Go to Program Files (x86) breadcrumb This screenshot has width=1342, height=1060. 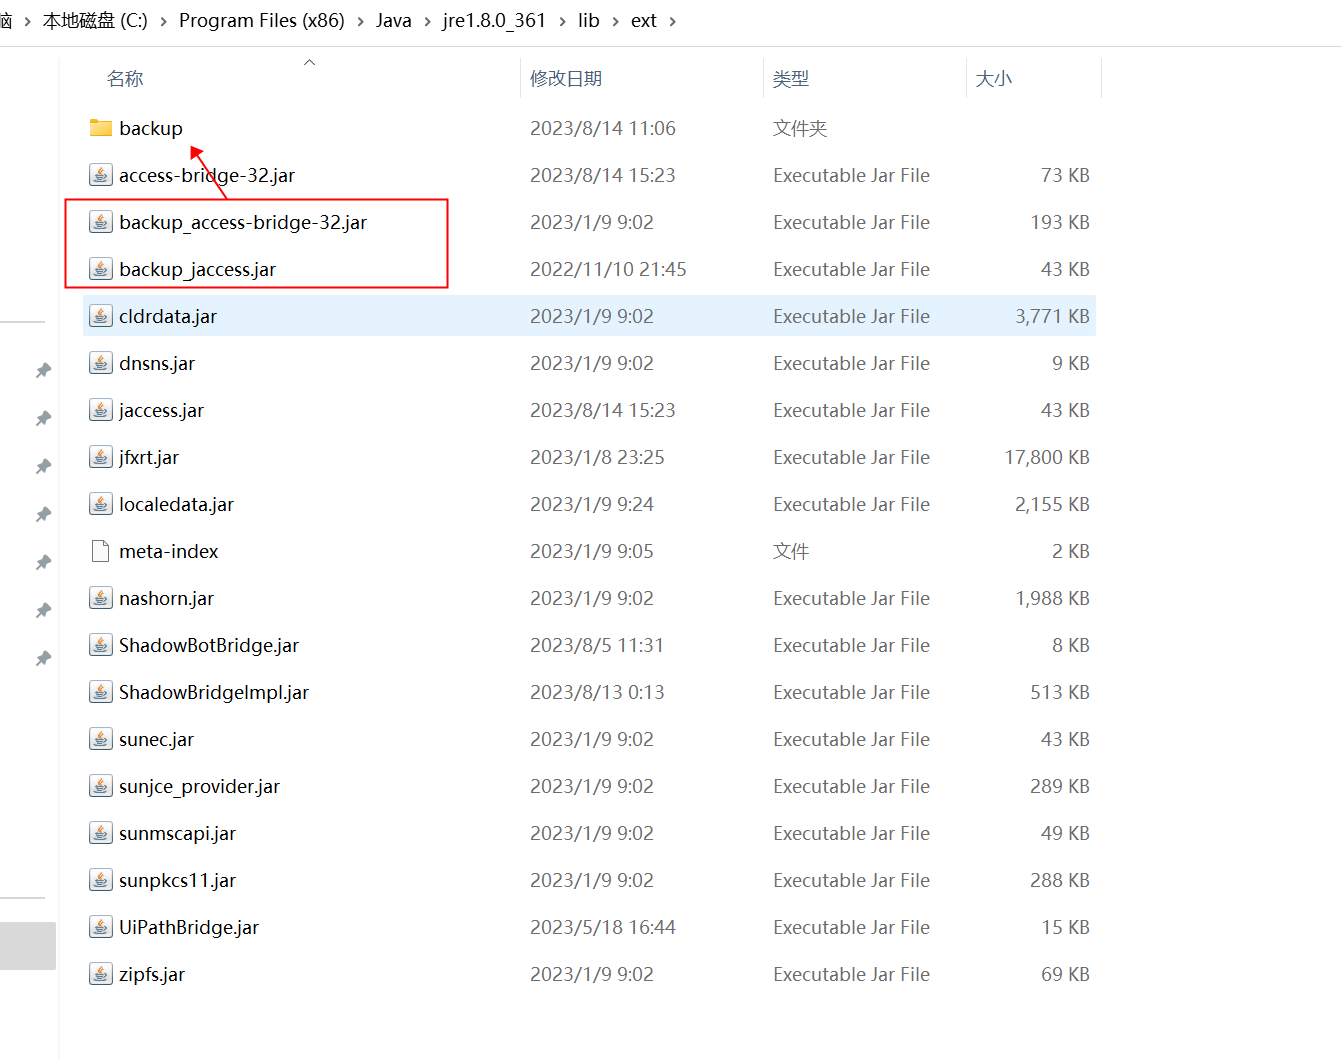click(x=262, y=21)
